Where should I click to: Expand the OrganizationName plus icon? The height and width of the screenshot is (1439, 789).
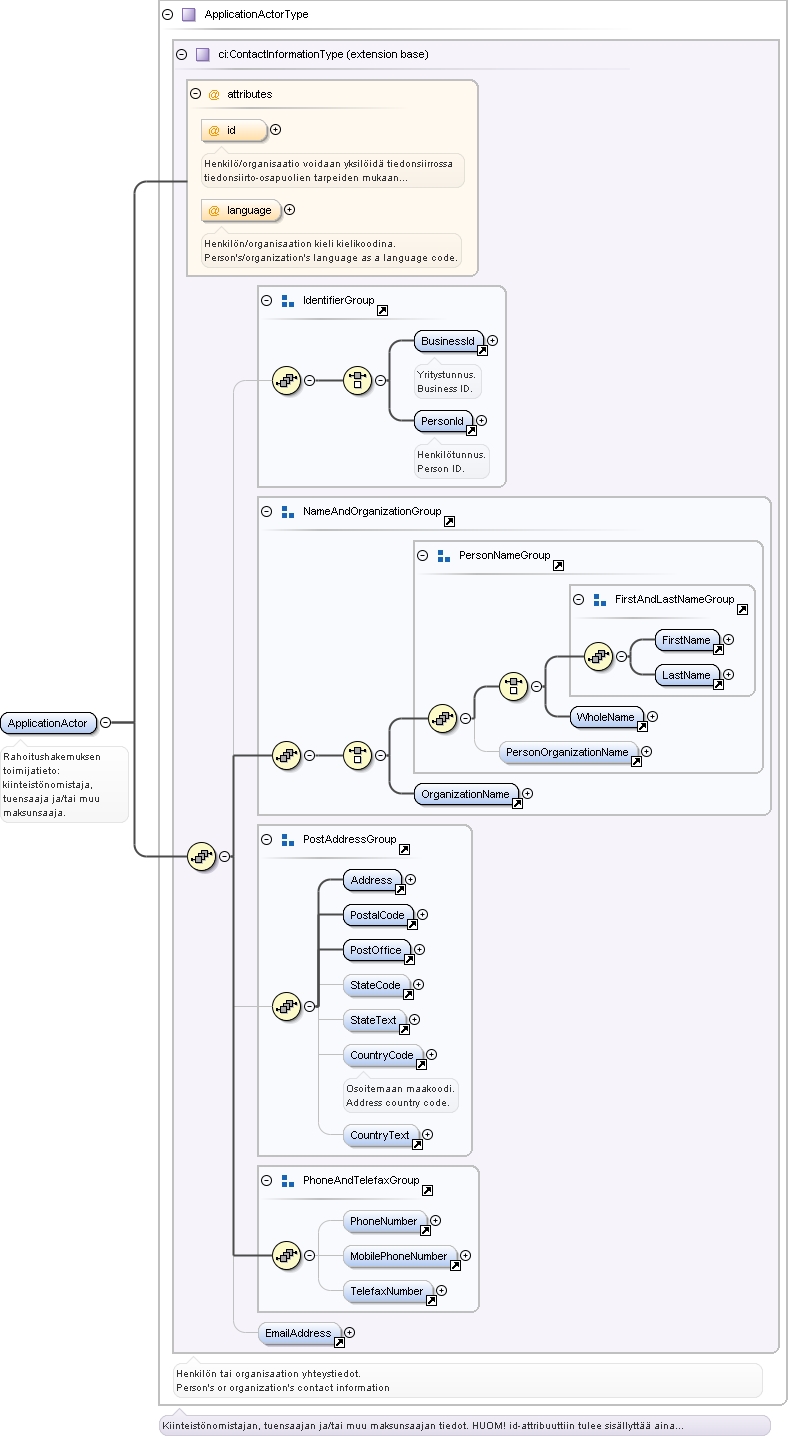click(528, 794)
